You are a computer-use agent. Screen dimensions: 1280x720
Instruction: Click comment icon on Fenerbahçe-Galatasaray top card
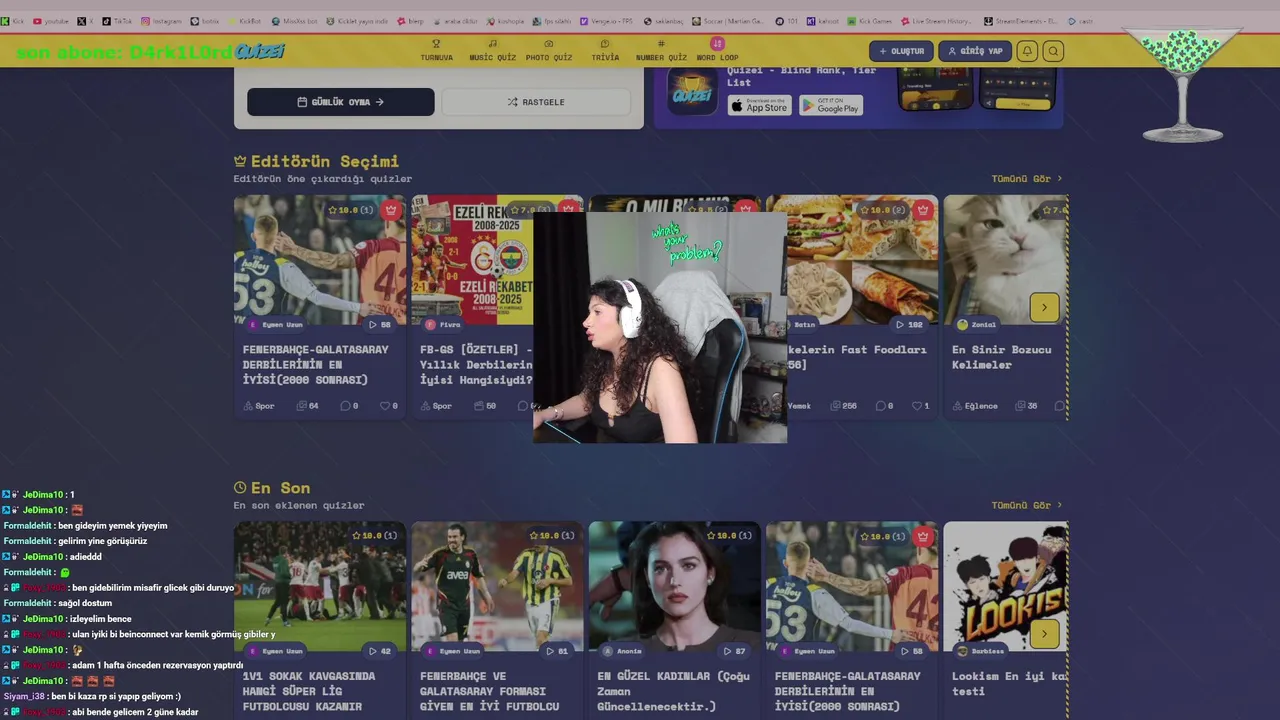(350, 406)
